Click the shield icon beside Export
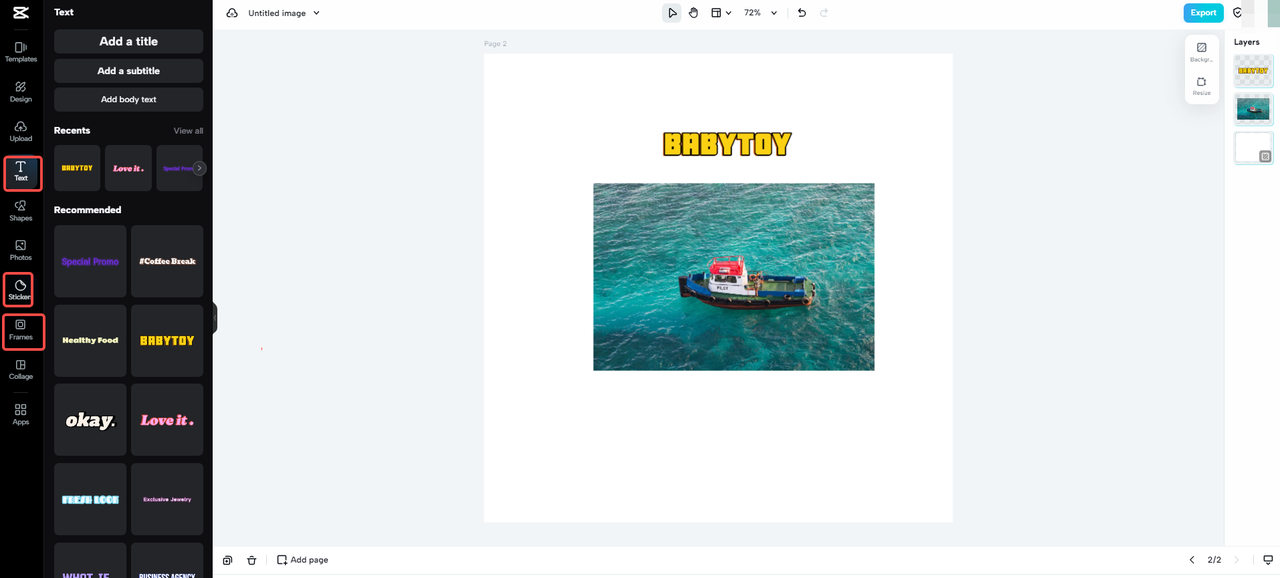This screenshot has height=578, width=1280. pos(1238,13)
